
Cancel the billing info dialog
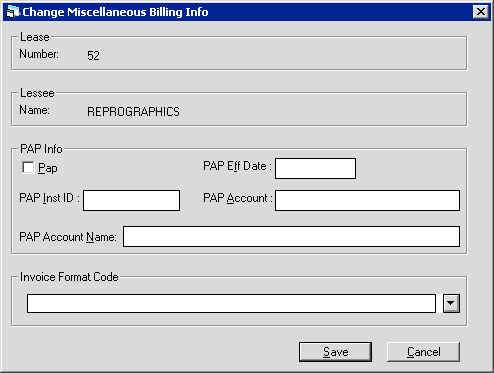click(x=423, y=352)
